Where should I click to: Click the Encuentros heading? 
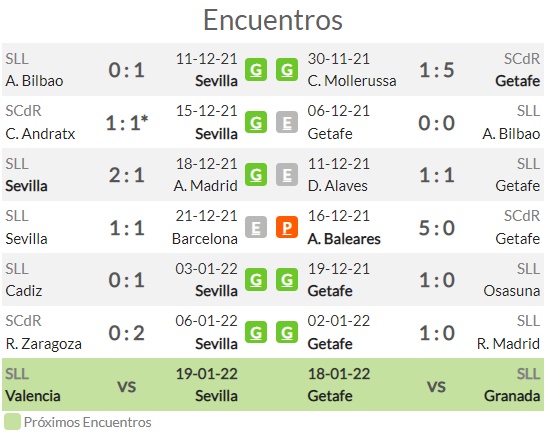(x=273, y=20)
